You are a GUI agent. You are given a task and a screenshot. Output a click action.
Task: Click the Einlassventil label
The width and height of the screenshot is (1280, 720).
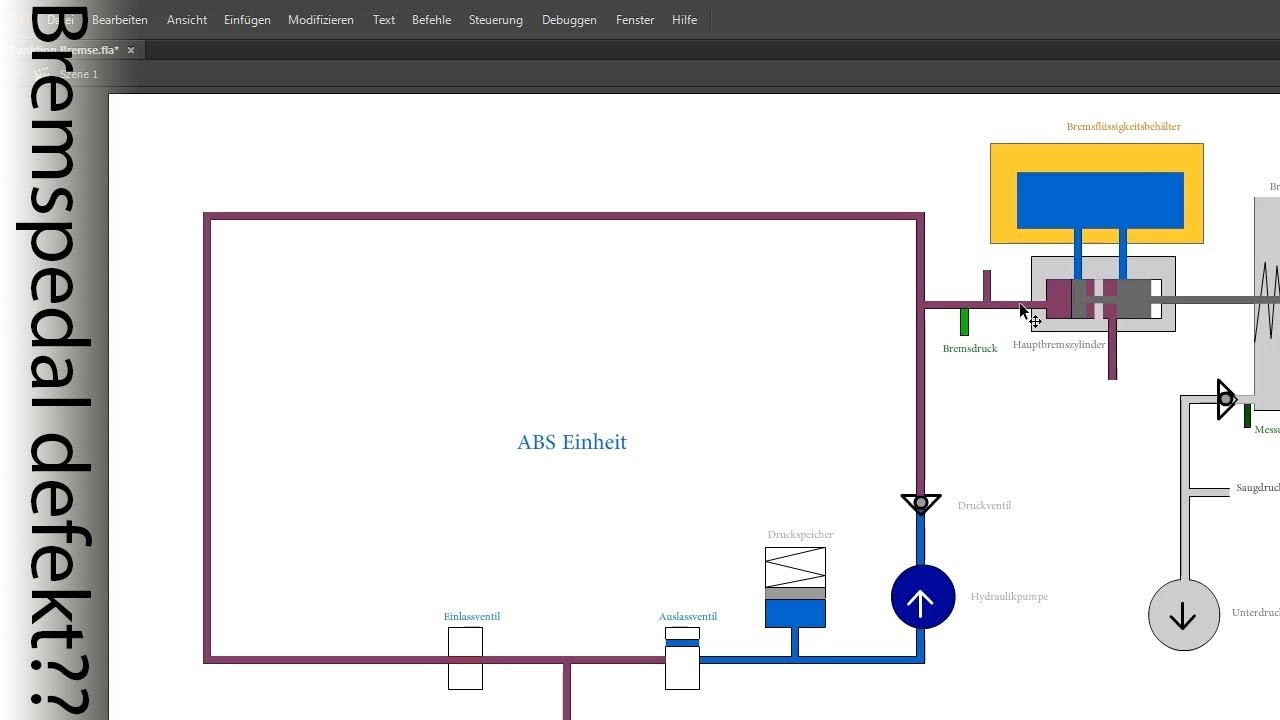472,617
